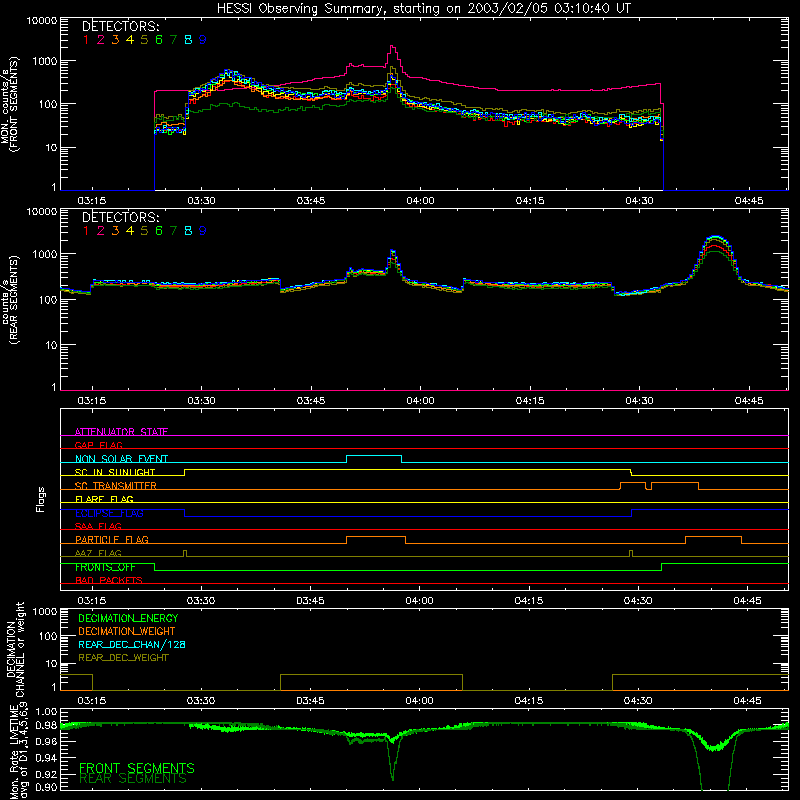Click the ECLIPSE_FLAG label

[109, 513]
